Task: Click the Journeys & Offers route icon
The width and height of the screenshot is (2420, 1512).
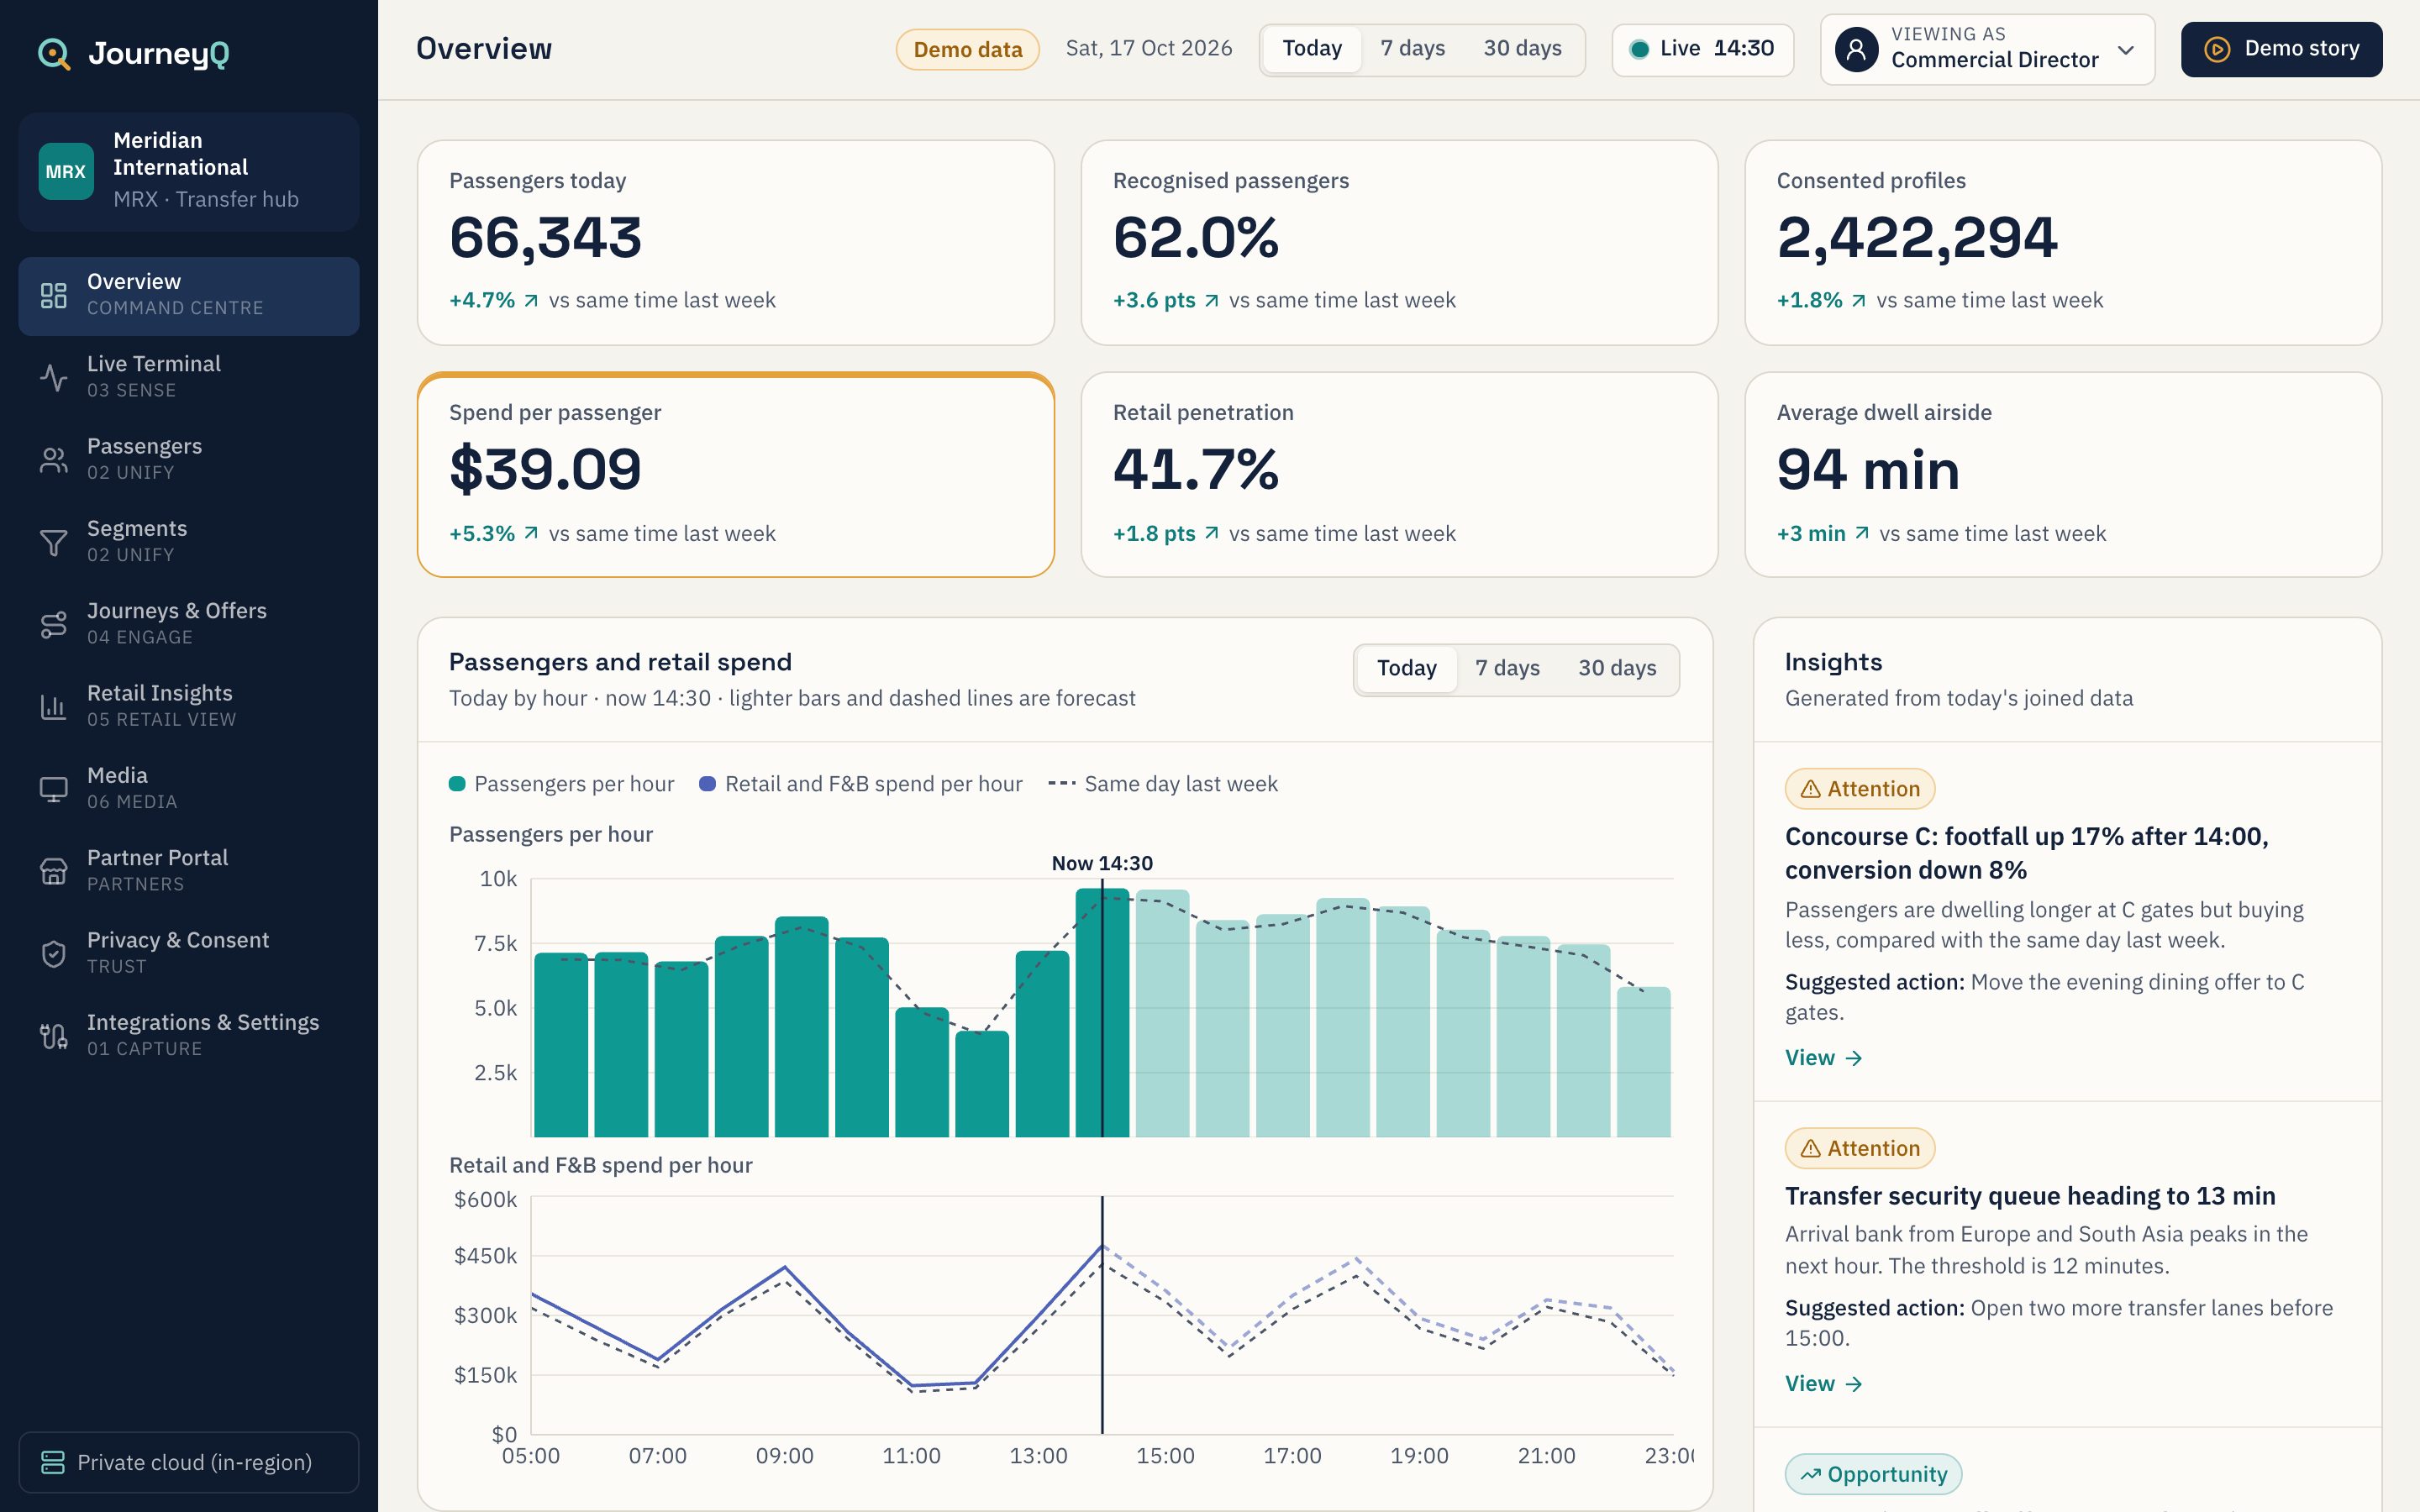Action: click(x=53, y=624)
